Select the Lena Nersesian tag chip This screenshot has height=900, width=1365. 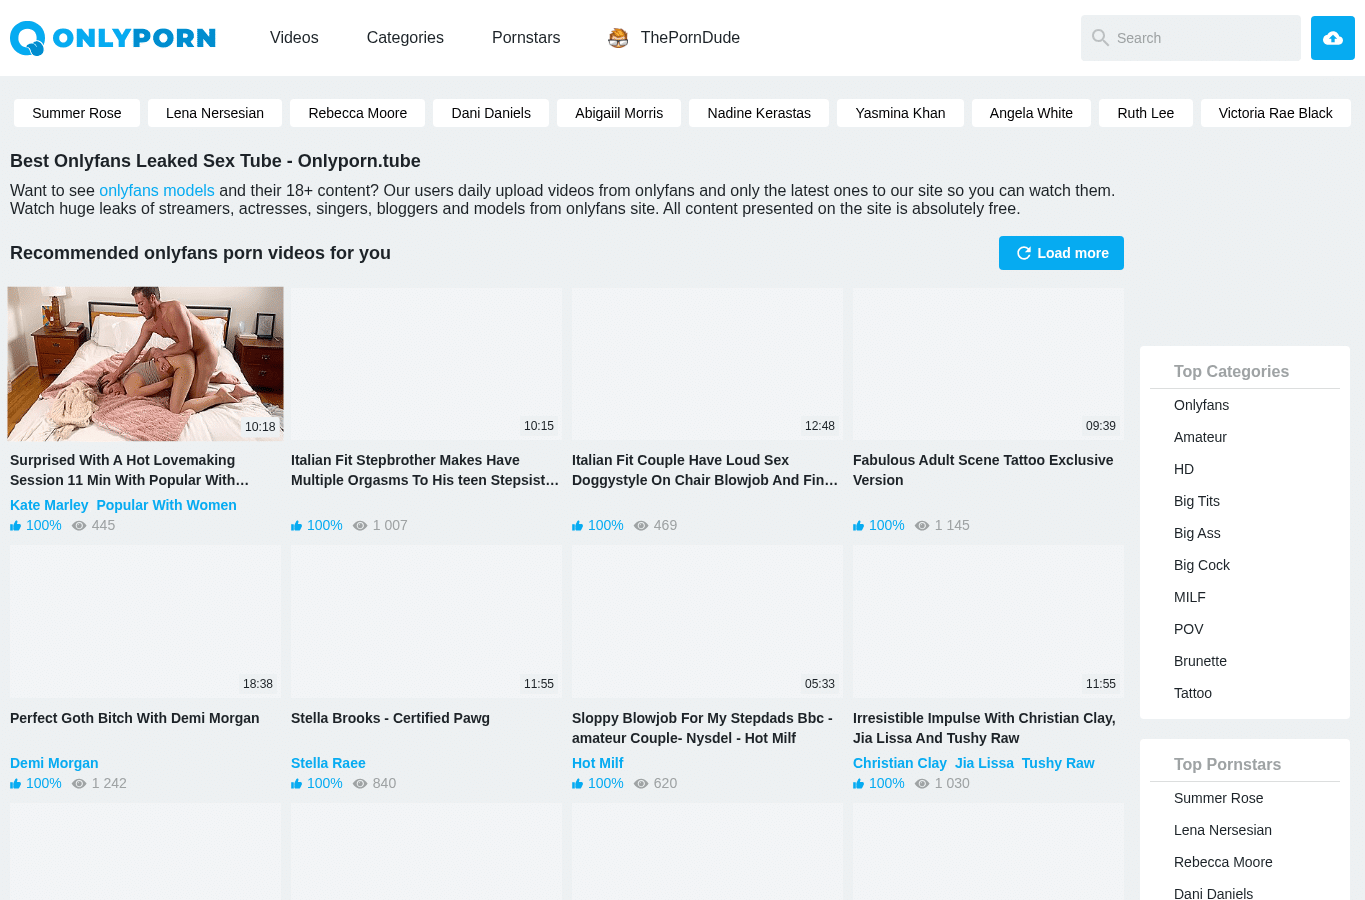[x=215, y=113]
